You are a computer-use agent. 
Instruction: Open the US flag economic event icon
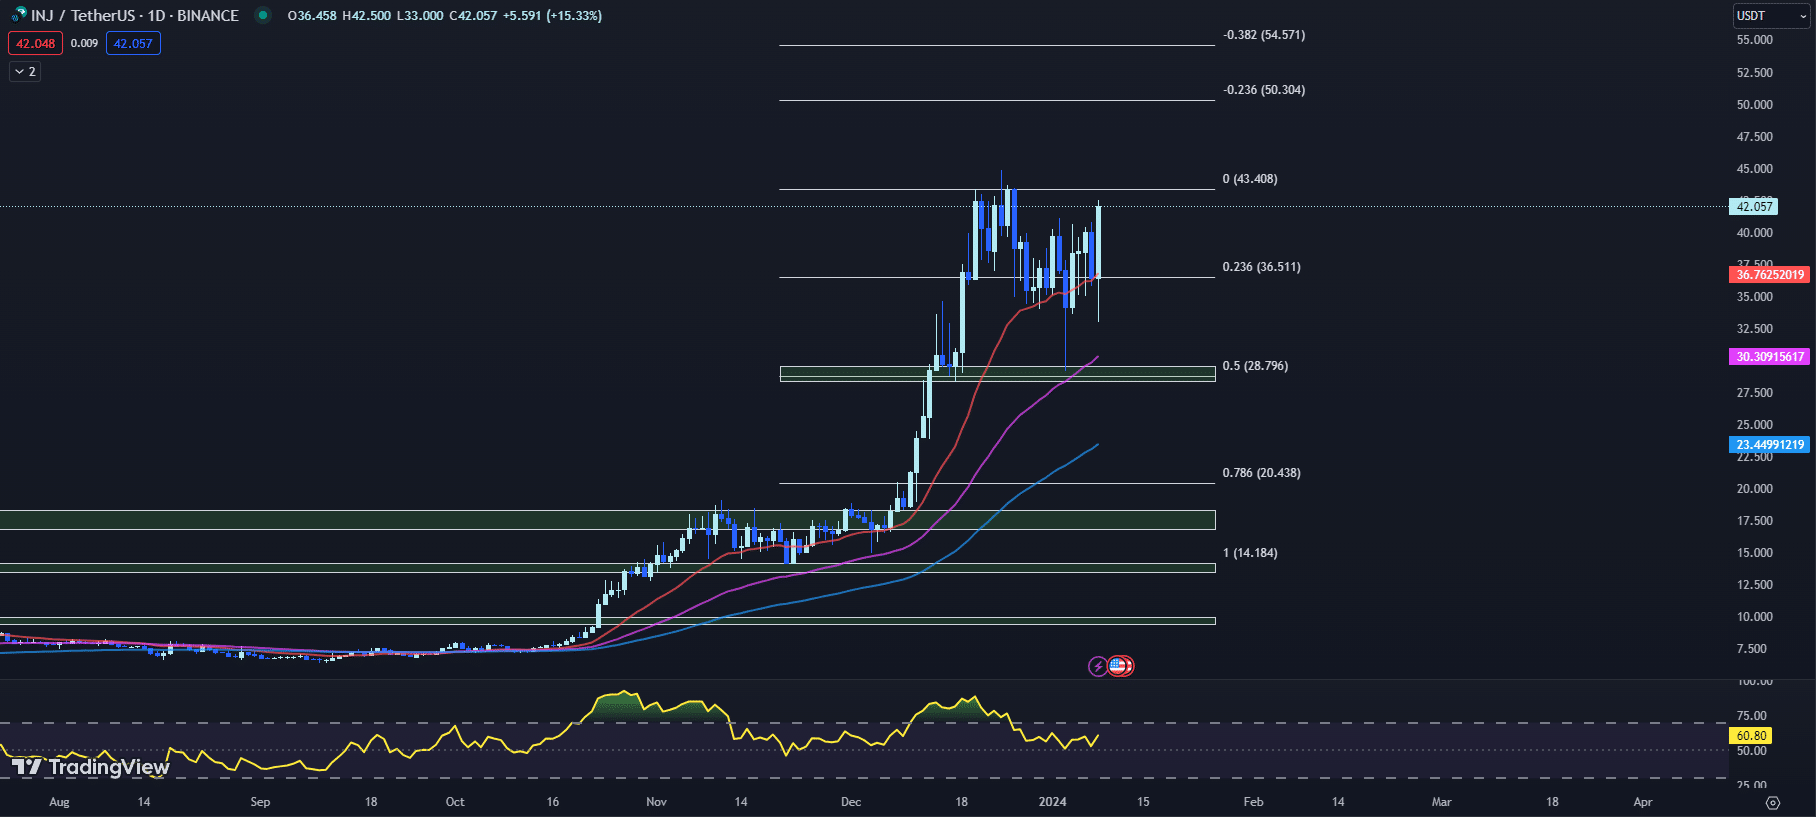(x=1118, y=666)
